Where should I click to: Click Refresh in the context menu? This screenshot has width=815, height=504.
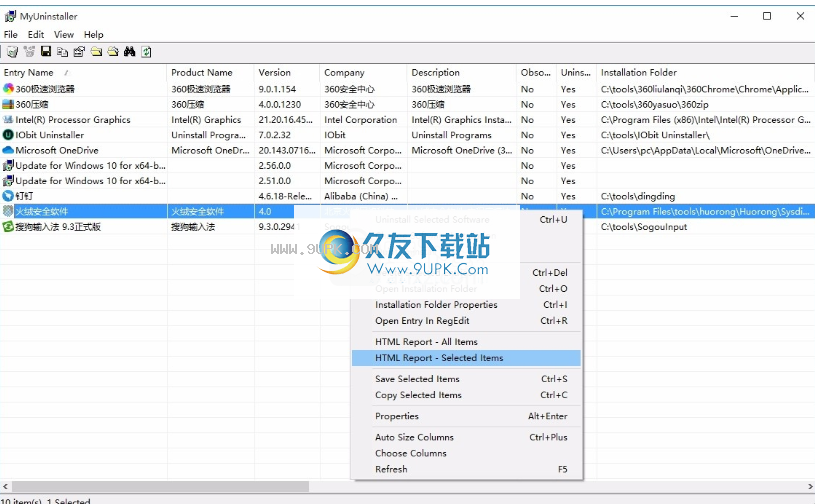click(x=466, y=469)
